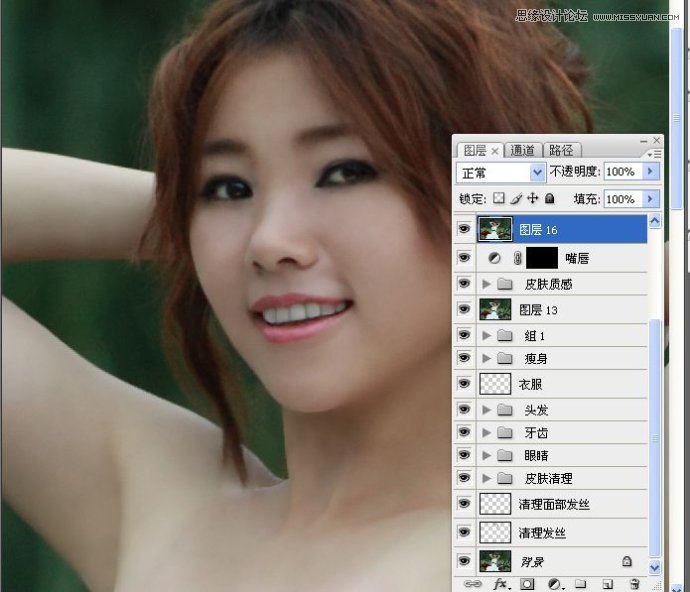Create new adjustment layer from bottom icon
Screen dimensions: 690x592
pos(555,584)
